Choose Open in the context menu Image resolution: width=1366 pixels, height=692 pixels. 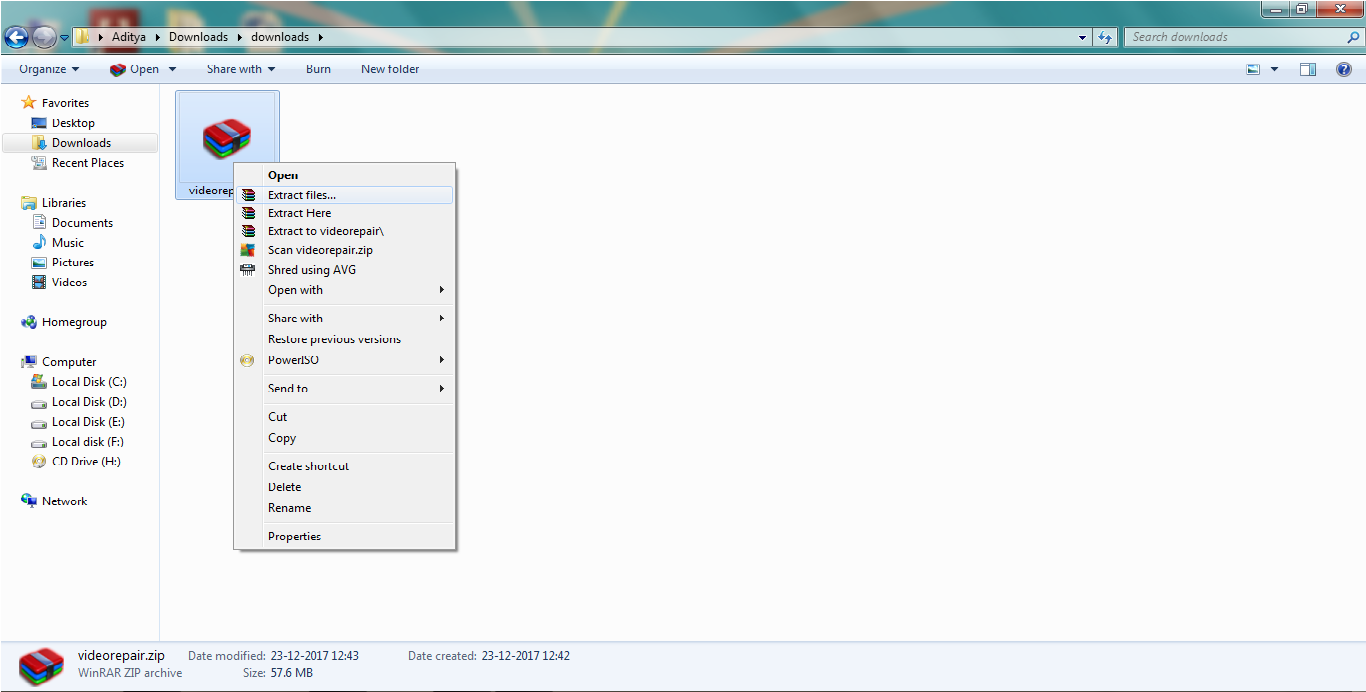[344, 175]
